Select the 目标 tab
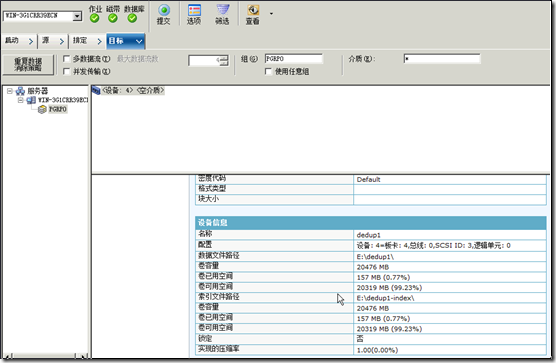The image size is (556, 363). pyautogui.click(x=126, y=41)
